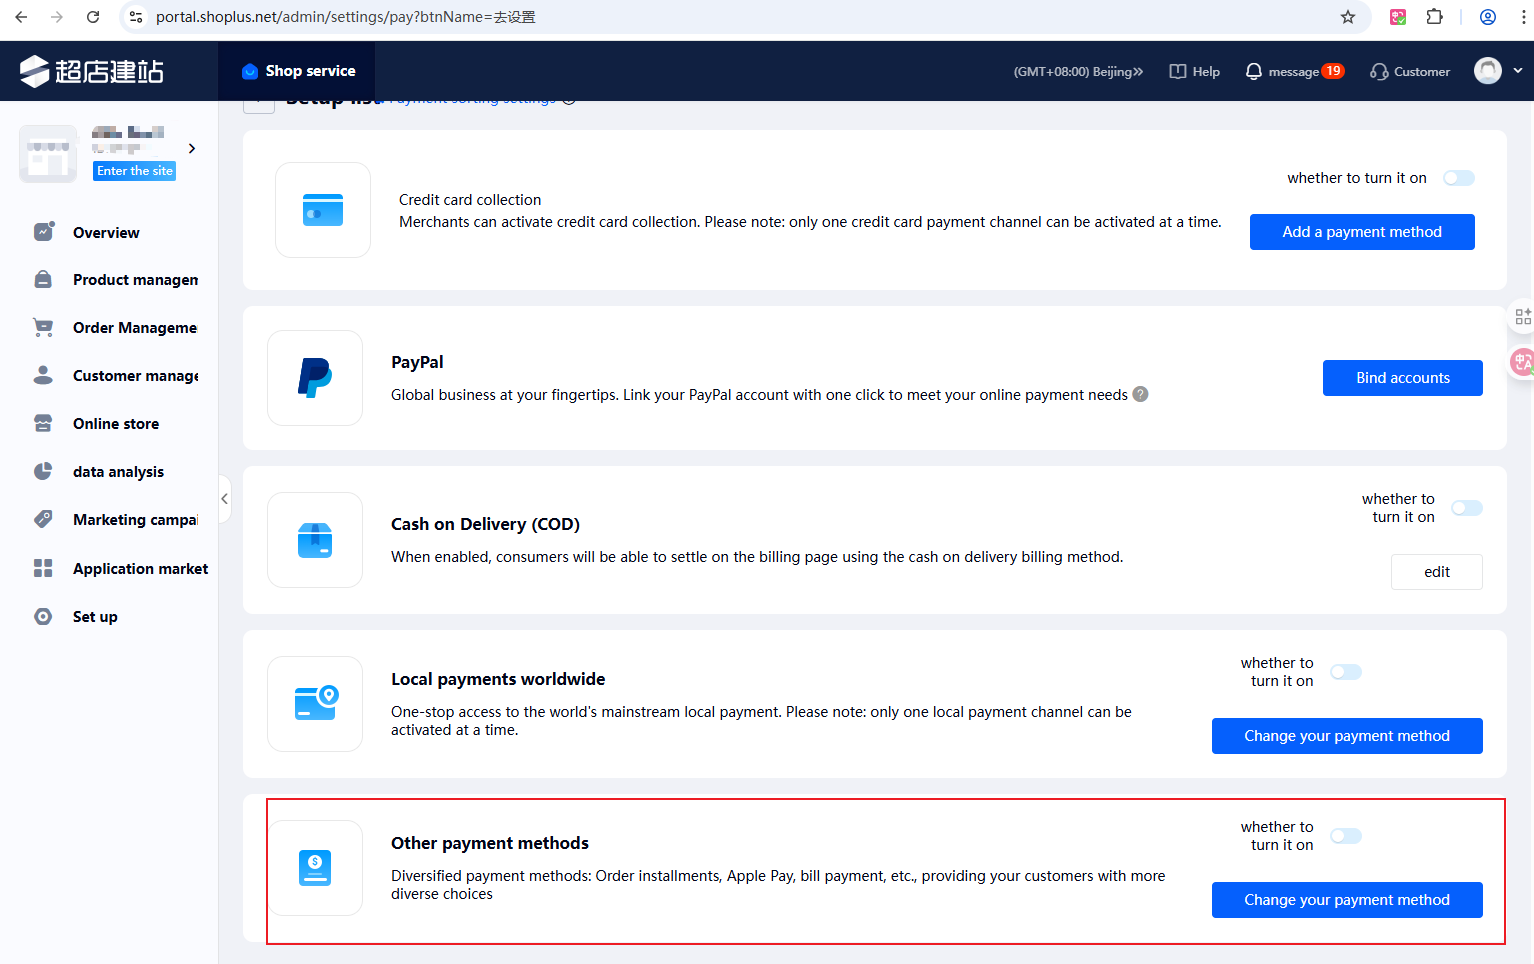Open the Help book icon
1534x964 pixels.
1178,71
